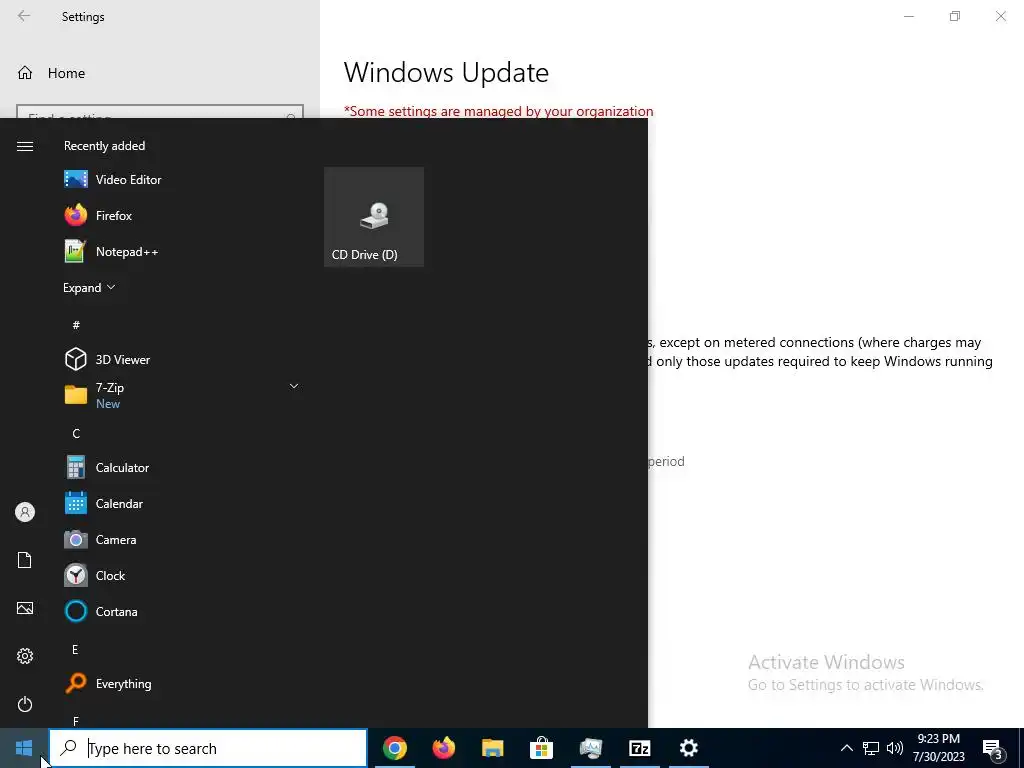Toggle the Start menu hamburger button
1024x768 pixels.
tap(25, 146)
